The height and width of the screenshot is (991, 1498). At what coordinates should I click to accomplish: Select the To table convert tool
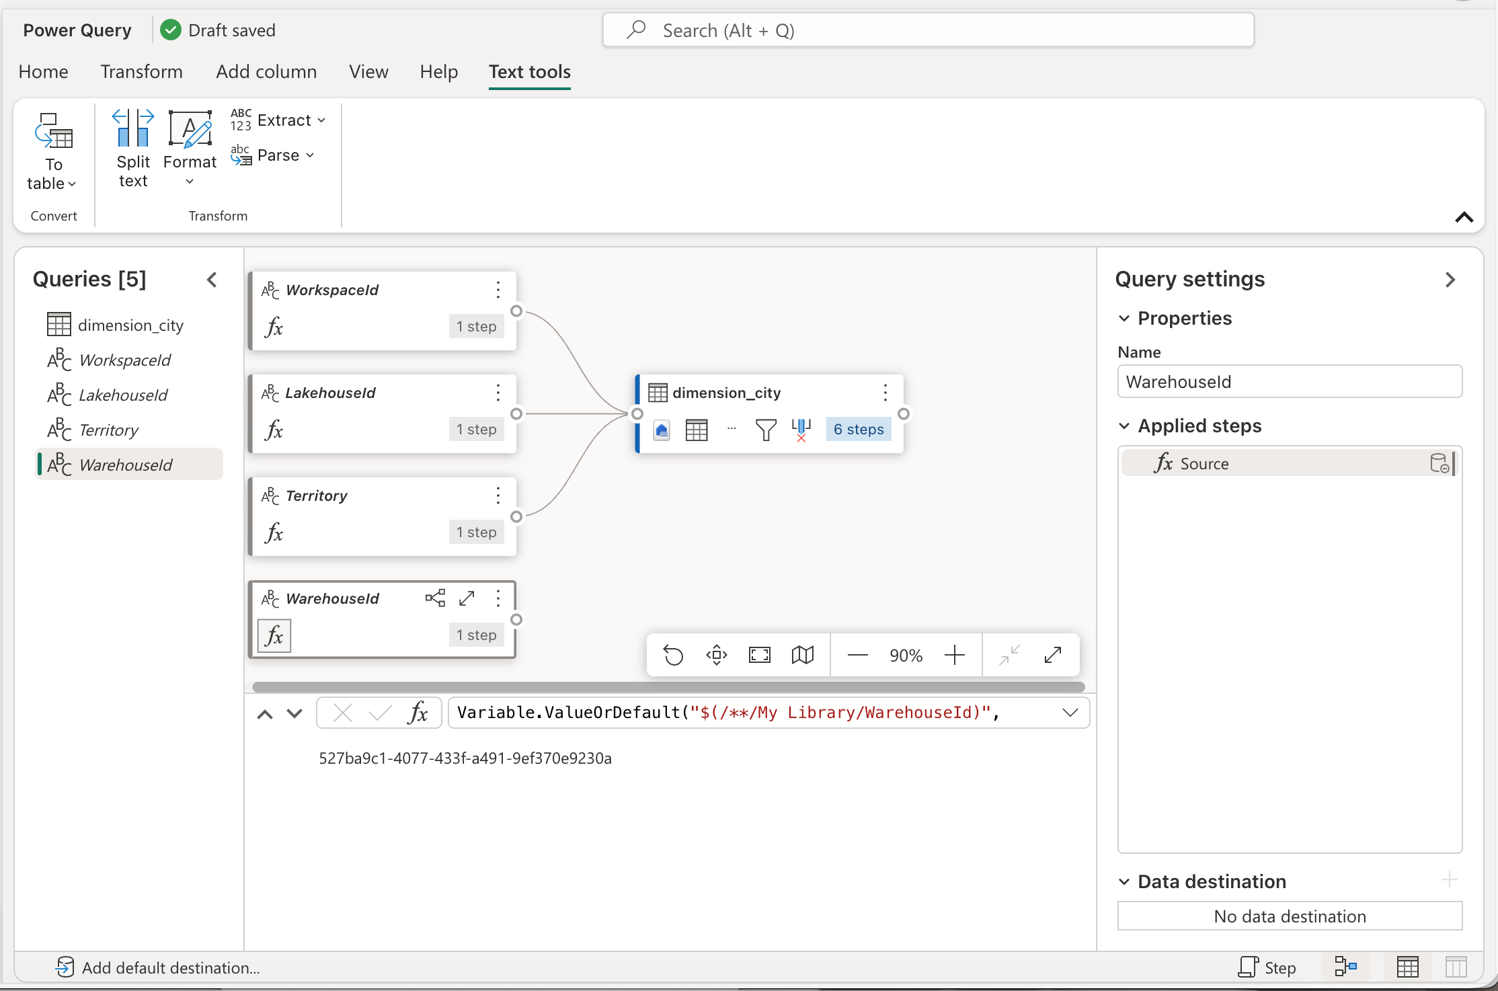[52, 150]
